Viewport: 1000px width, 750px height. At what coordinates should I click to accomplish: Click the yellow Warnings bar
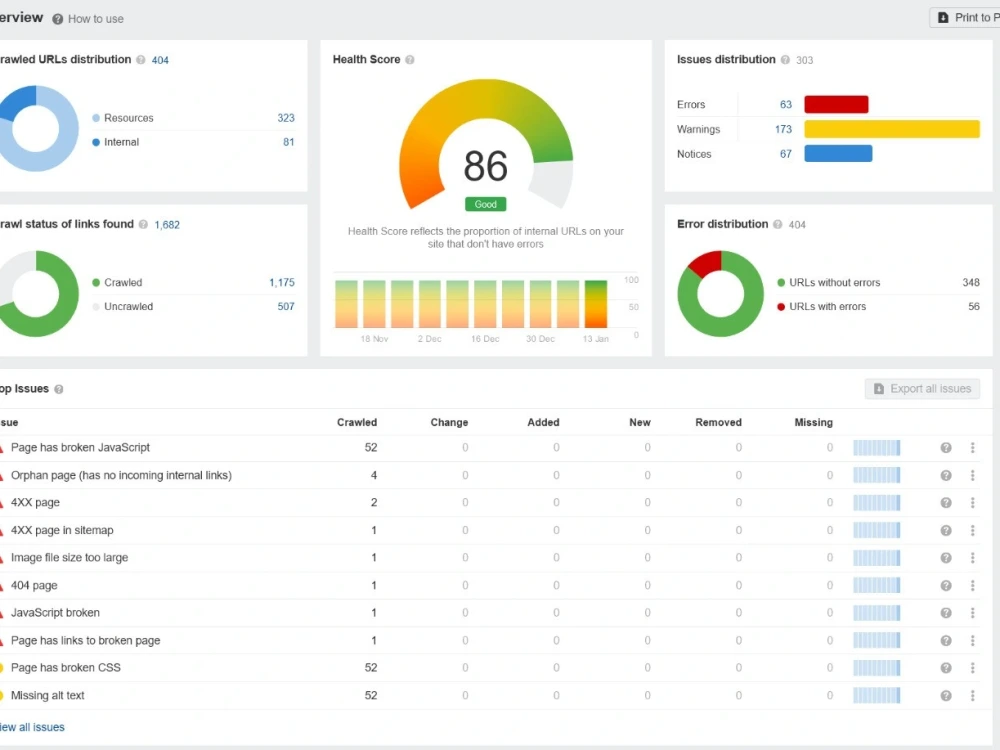coord(892,129)
